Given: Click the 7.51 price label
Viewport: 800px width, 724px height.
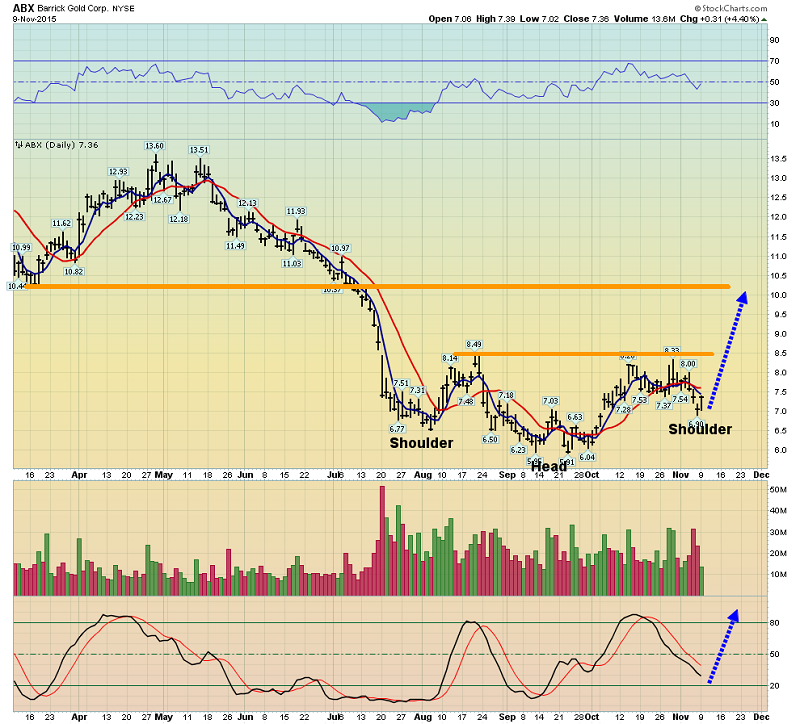Looking at the screenshot, I should coord(401,383).
